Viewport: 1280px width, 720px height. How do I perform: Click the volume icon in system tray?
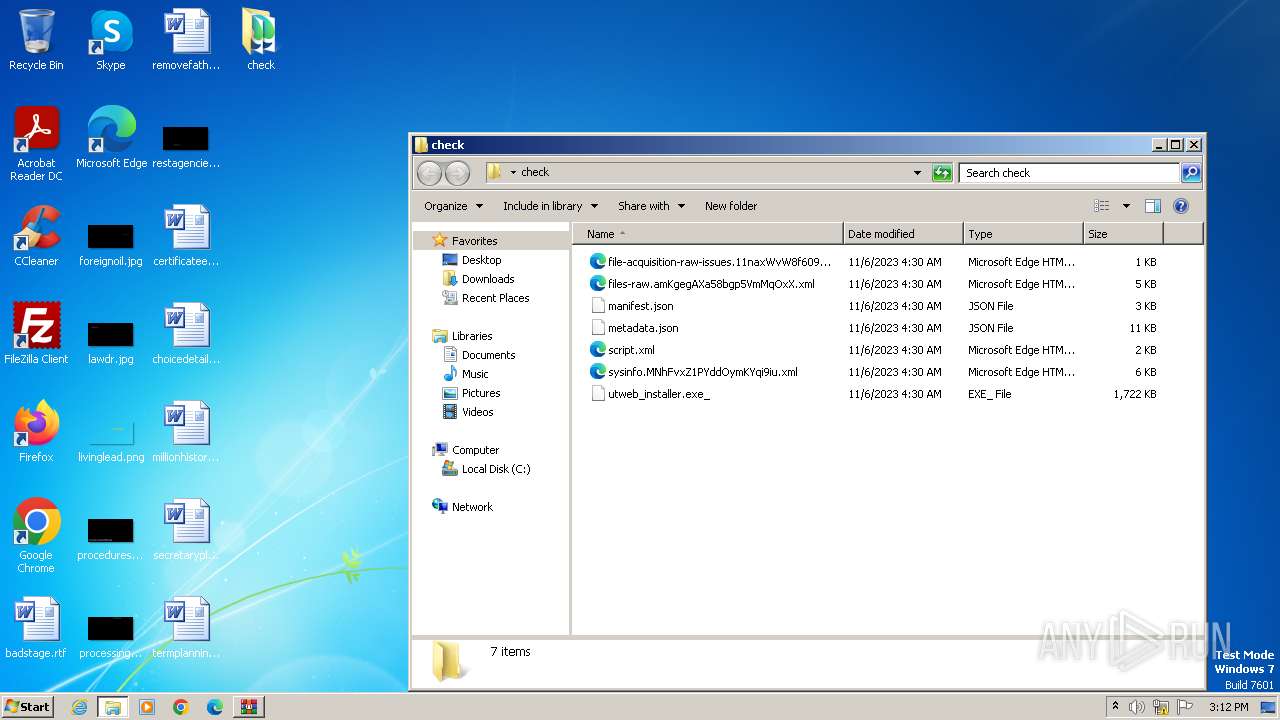point(1137,707)
